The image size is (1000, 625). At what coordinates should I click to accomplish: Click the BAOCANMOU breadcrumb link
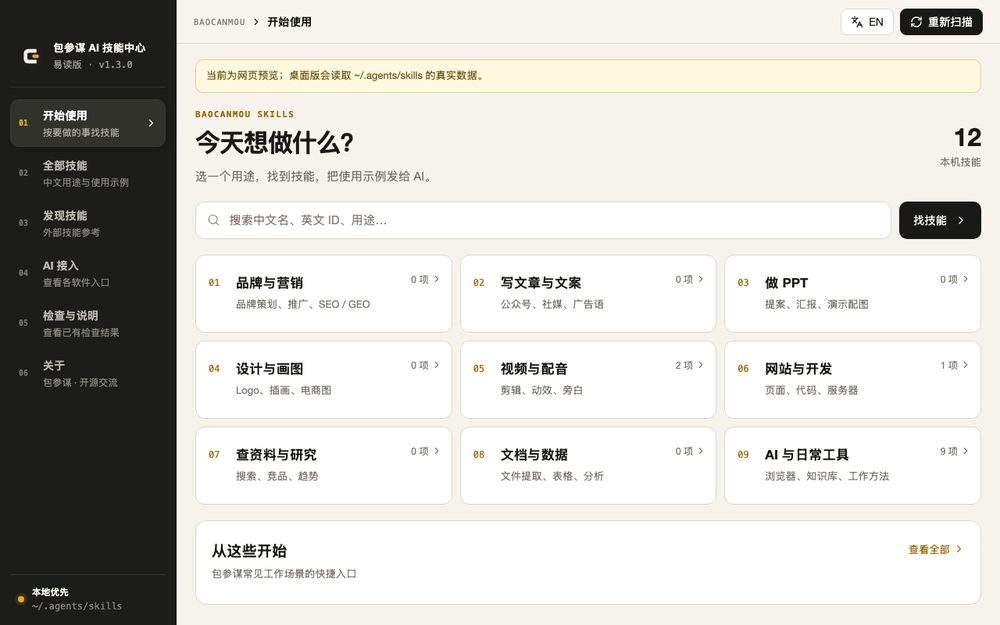click(219, 22)
